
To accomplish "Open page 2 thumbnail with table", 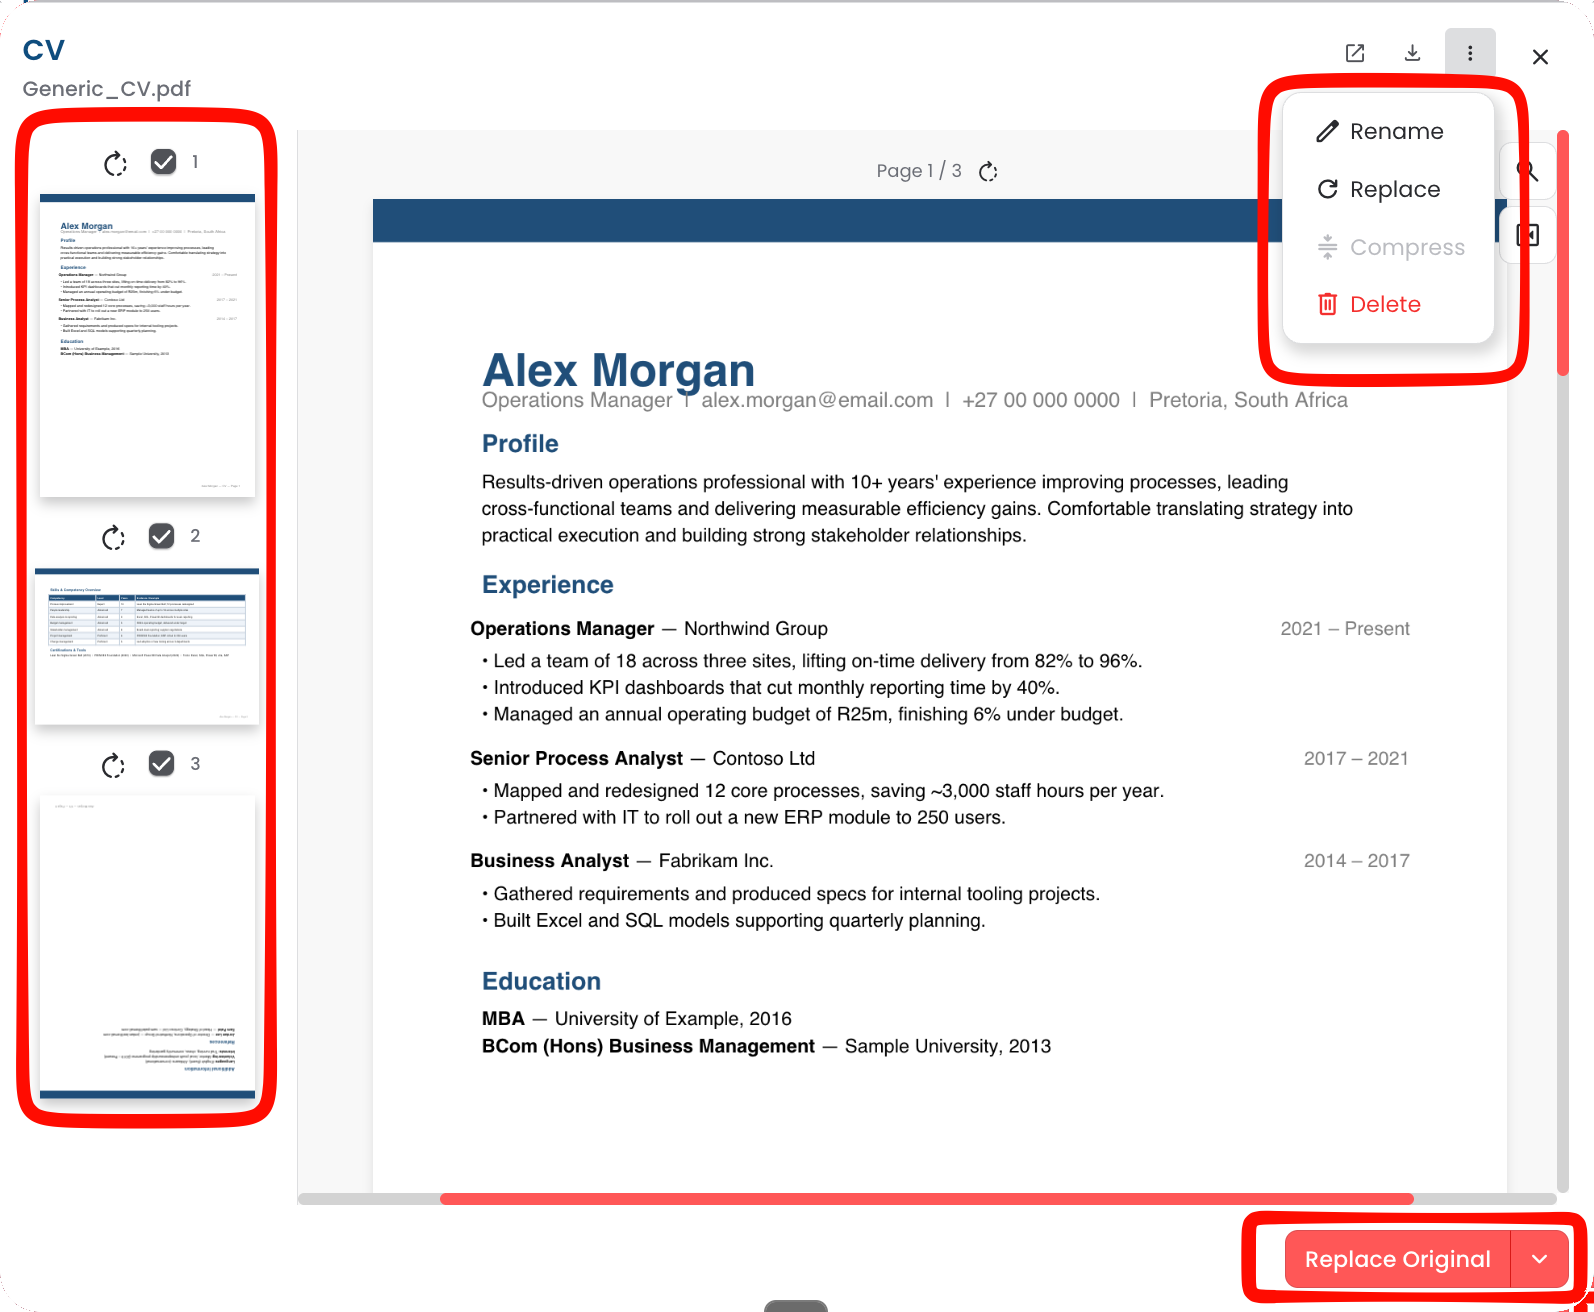I will pyautogui.click(x=147, y=646).
